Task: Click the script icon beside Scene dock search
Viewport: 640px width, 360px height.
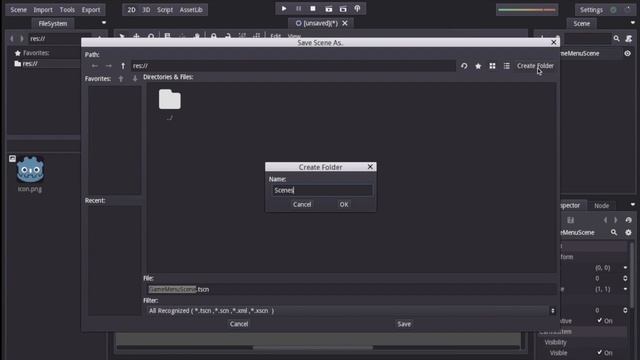Action: point(629,38)
